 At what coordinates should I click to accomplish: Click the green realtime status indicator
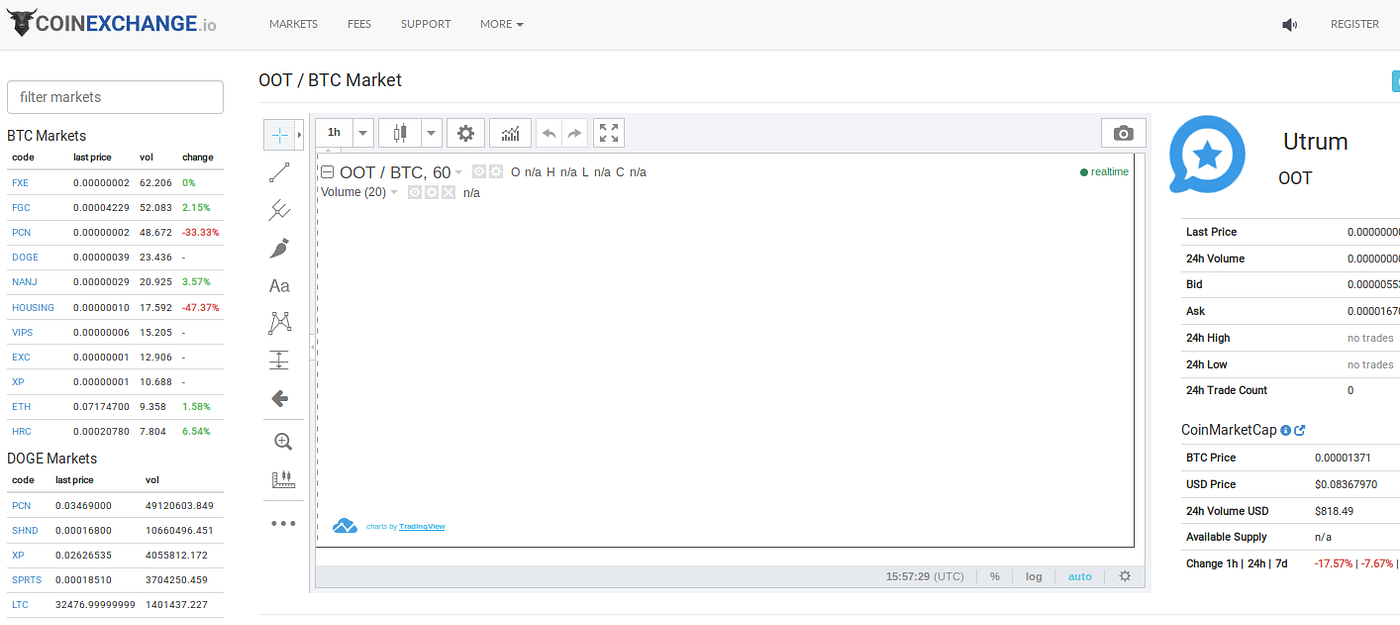[1104, 172]
